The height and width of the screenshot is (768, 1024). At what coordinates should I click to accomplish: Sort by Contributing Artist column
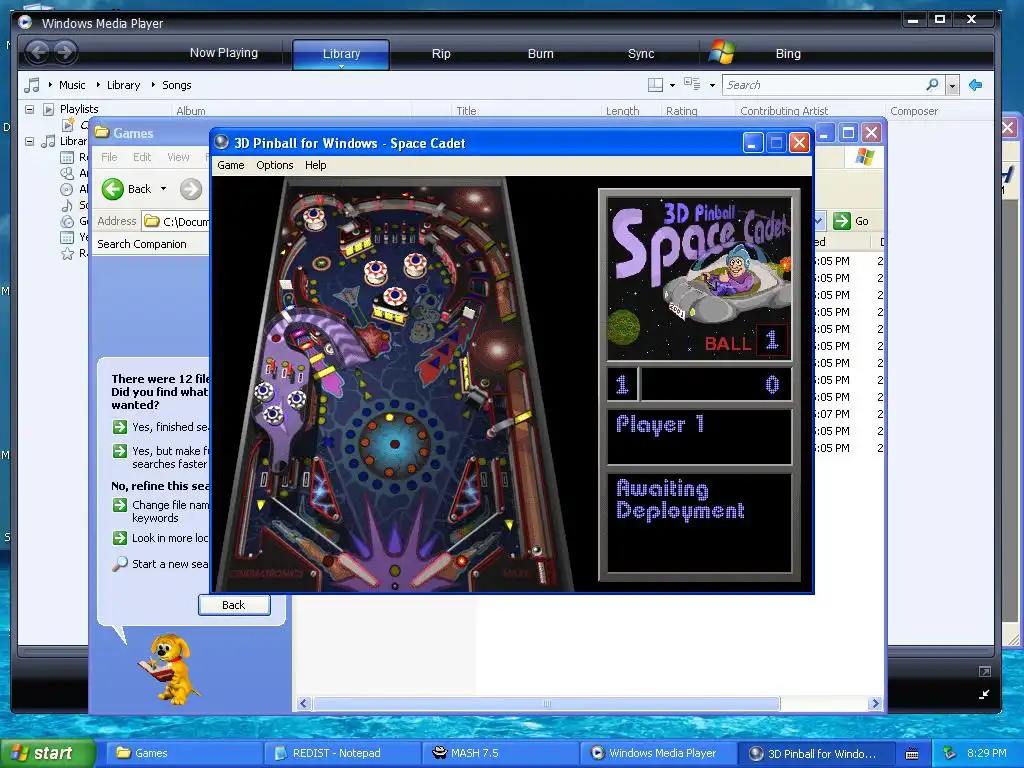pos(784,111)
